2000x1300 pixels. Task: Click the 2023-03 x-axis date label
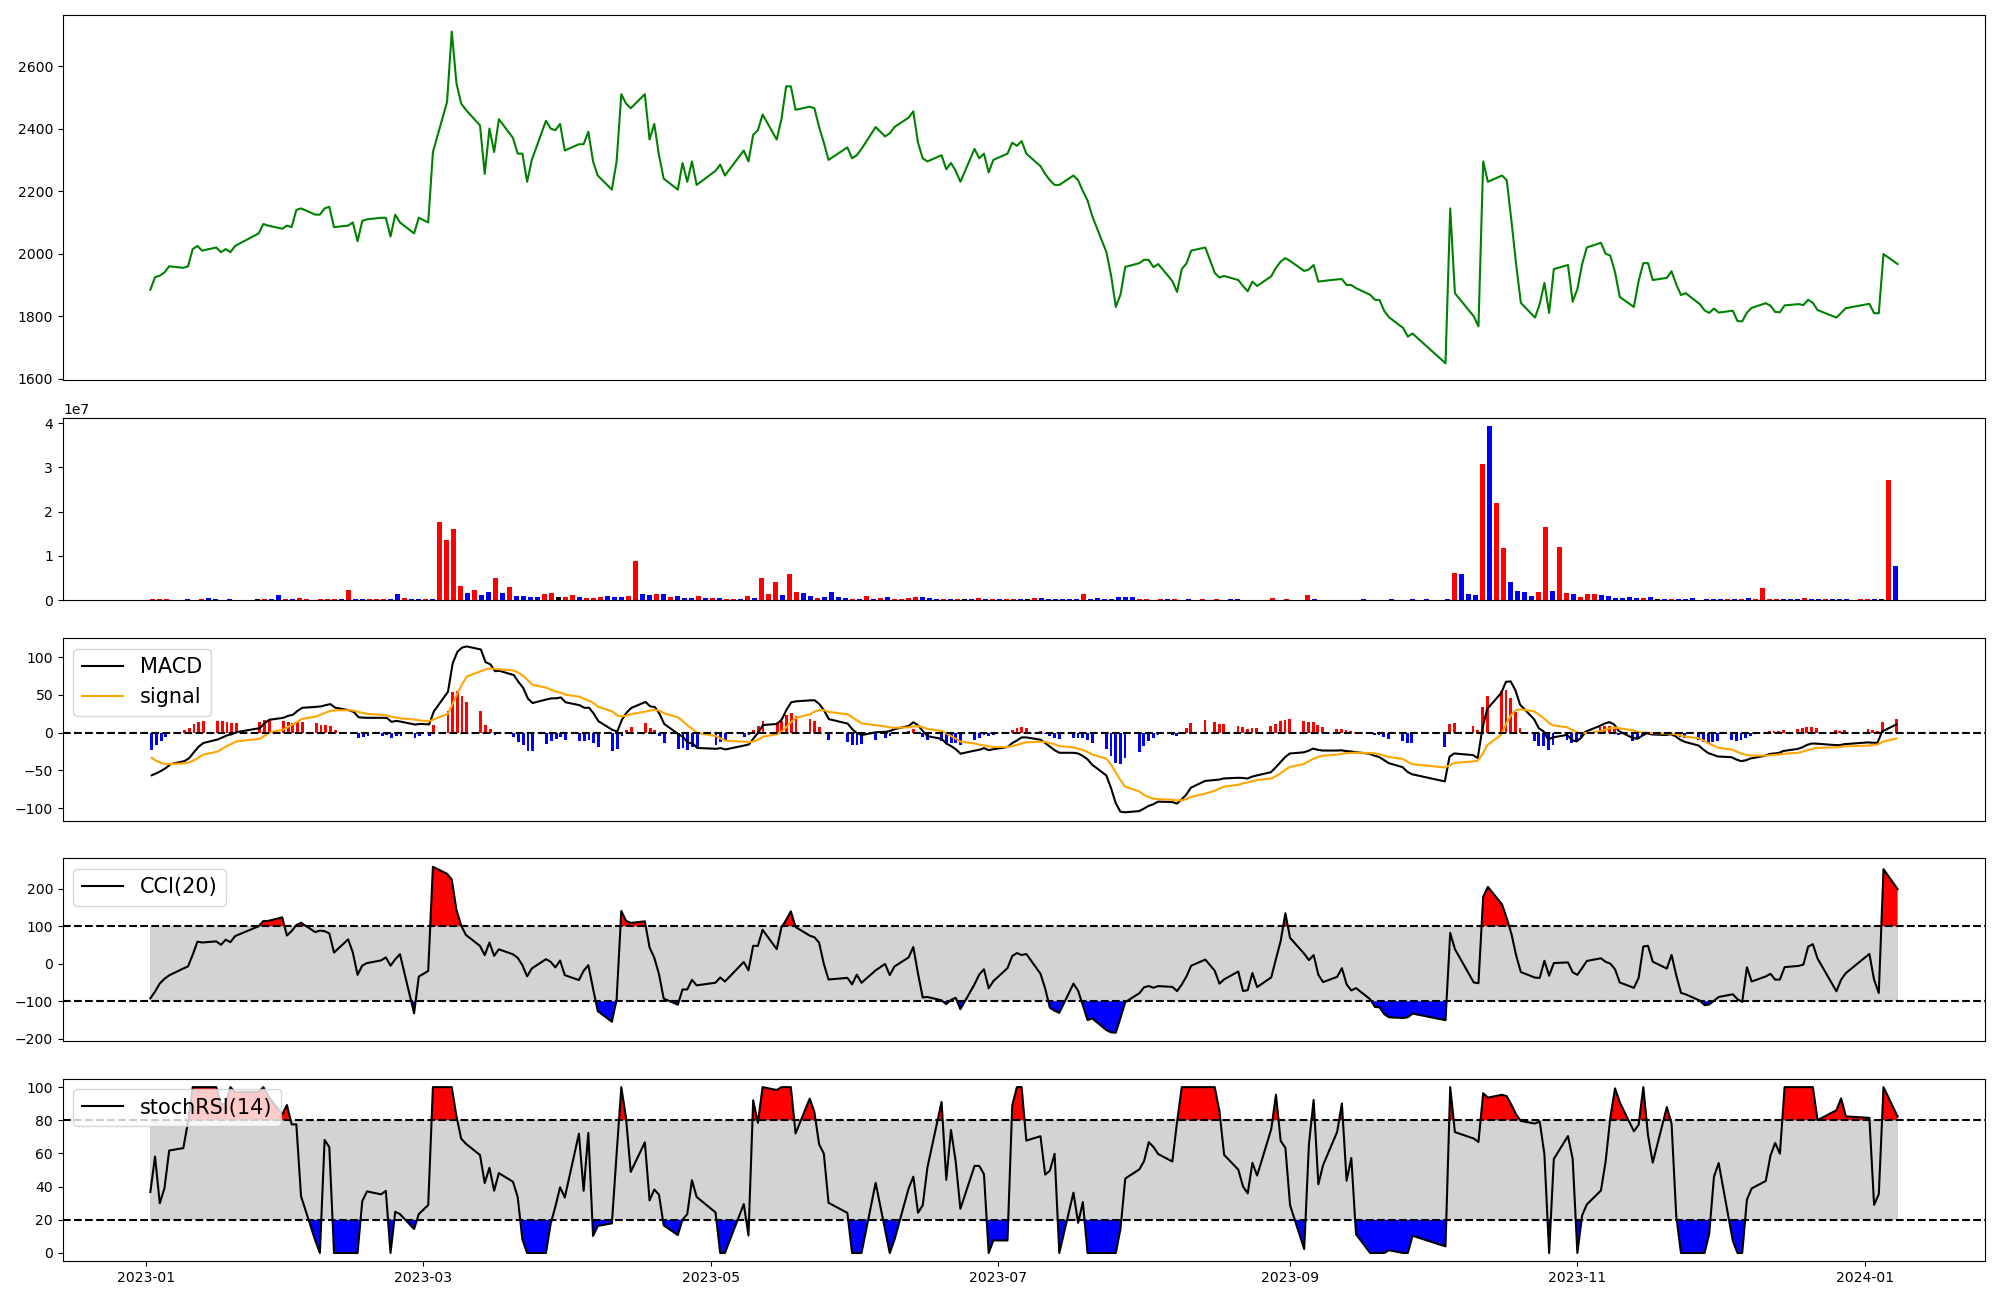point(423,1277)
